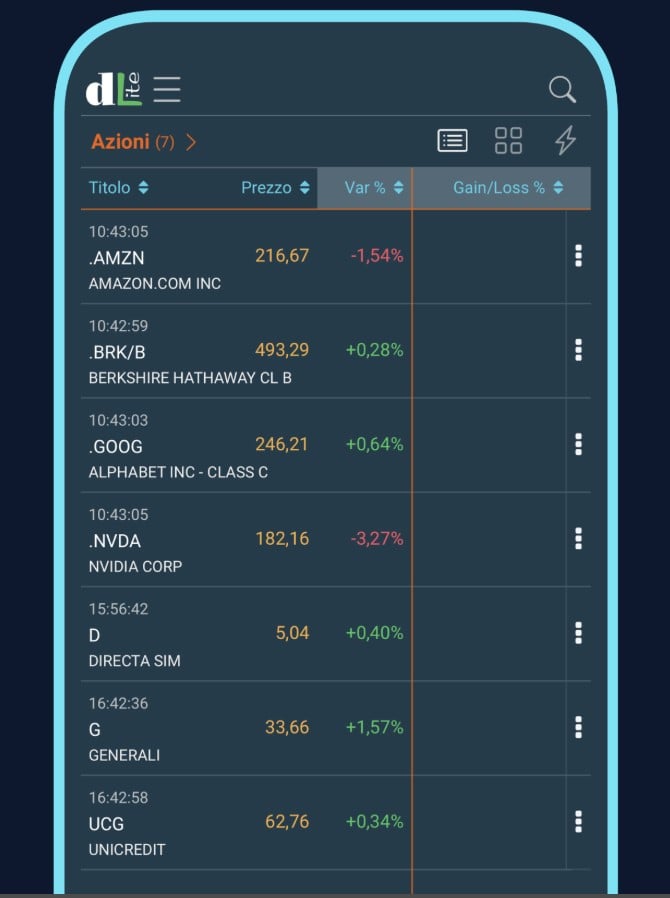Viewport: 670px width, 898px height.
Task: Sort the list by Var % column
Action: coord(374,188)
